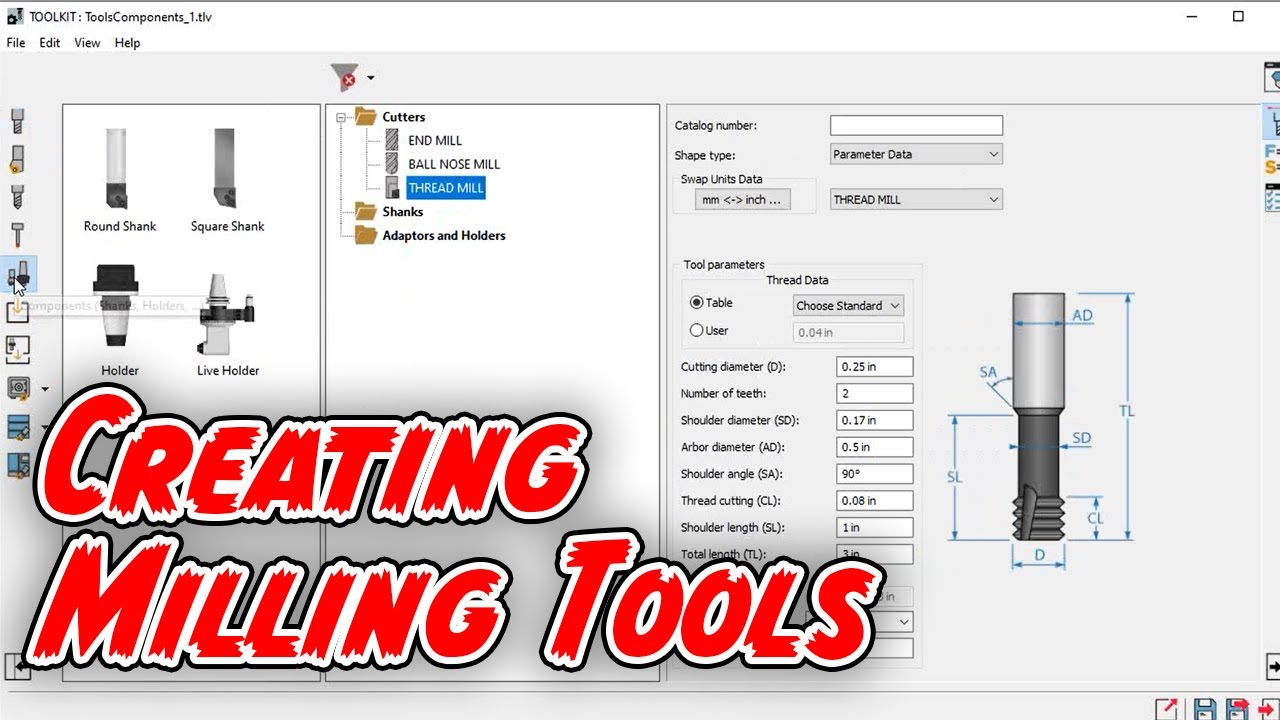Click the bottom-right exit icon with red arrow
This screenshot has width=1280, height=720.
click(x=1270, y=709)
